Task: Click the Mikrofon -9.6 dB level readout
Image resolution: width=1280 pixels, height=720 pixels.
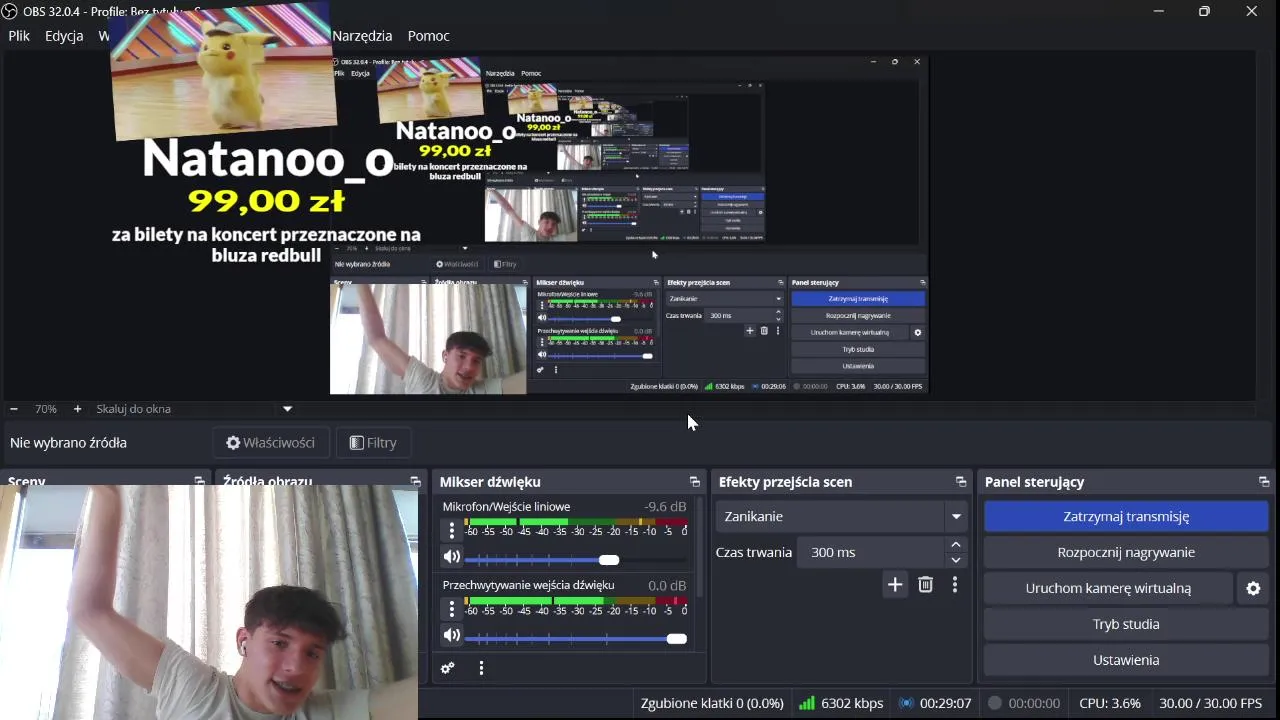Action: (x=665, y=507)
